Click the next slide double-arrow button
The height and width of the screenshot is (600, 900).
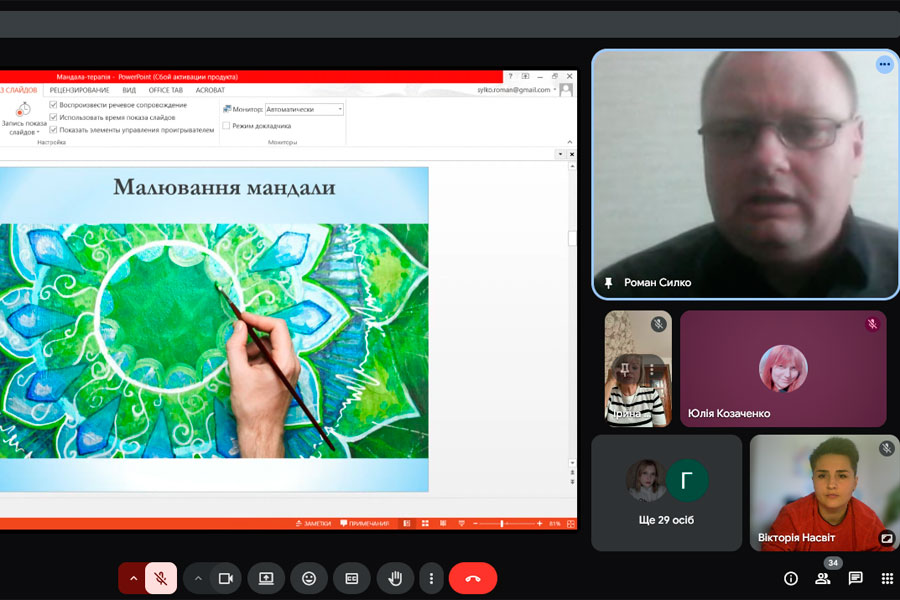click(x=572, y=482)
